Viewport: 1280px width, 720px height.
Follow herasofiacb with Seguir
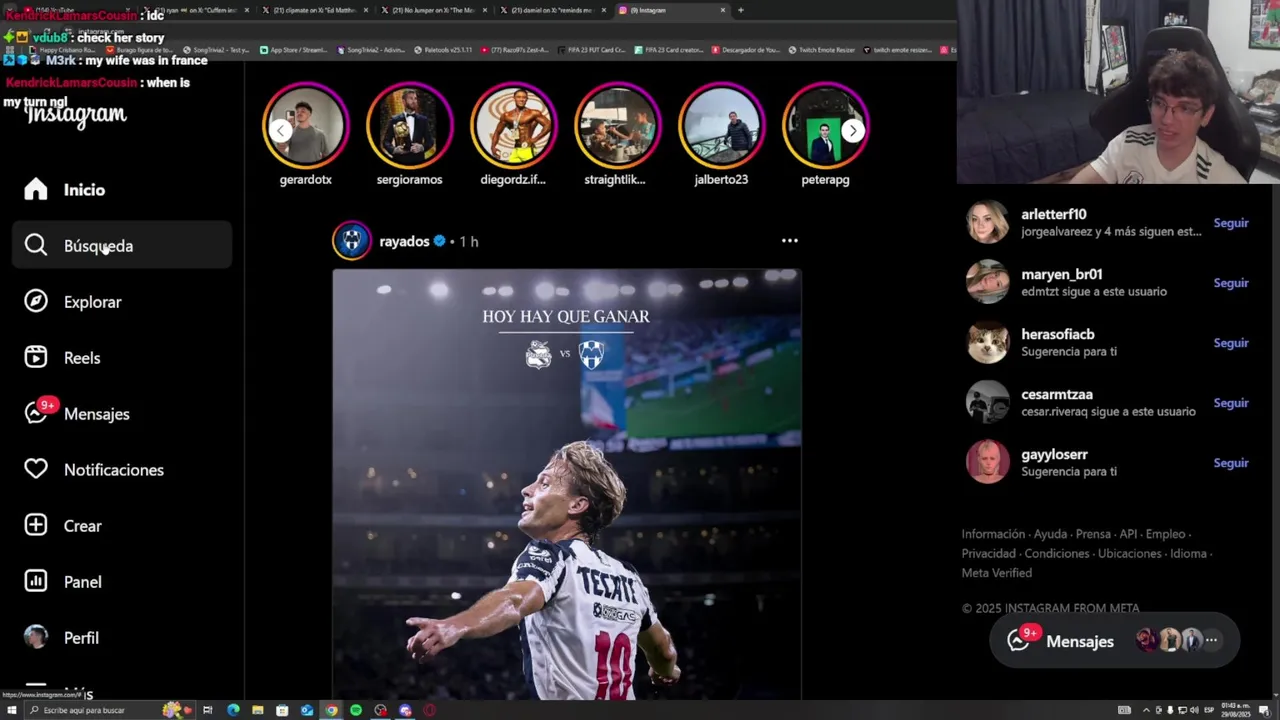[1231, 343]
